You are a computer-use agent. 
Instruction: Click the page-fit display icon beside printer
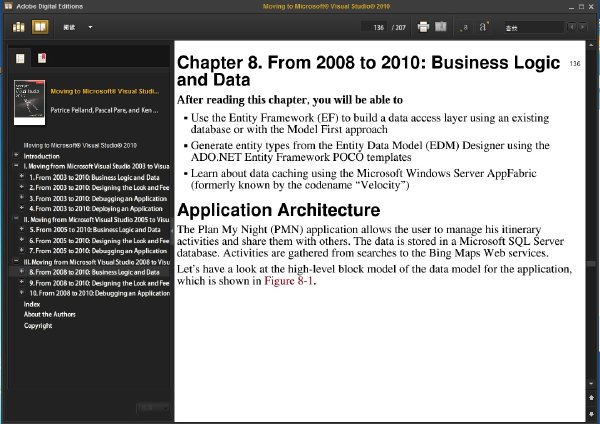[441, 26]
